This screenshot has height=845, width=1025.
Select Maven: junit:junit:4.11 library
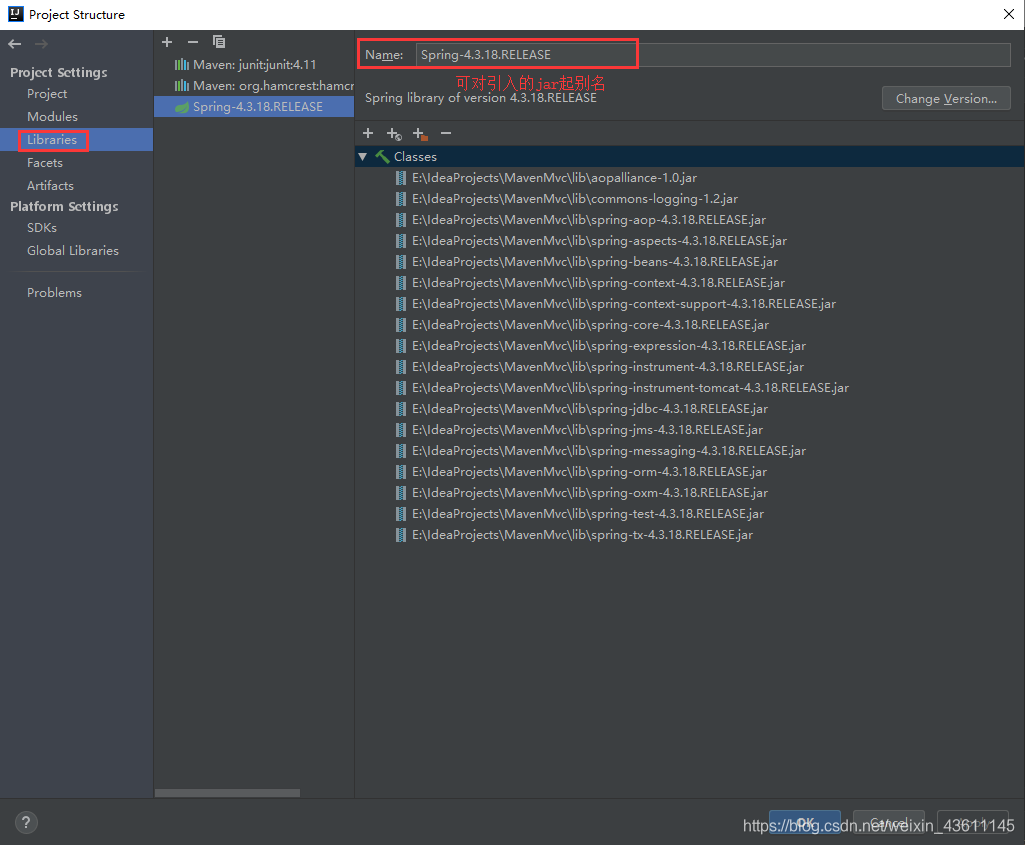click(x=254, y=65)
